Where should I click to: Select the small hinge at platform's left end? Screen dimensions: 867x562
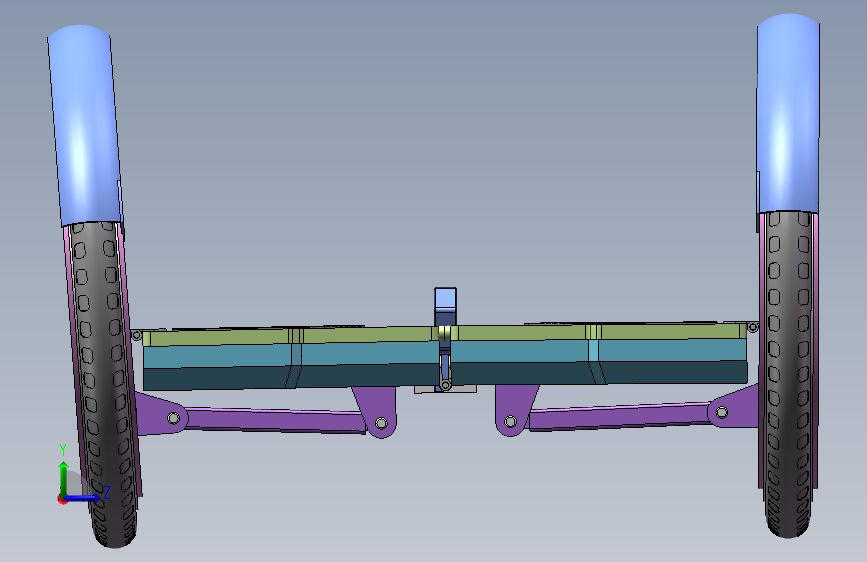click(x=137, y=335)
